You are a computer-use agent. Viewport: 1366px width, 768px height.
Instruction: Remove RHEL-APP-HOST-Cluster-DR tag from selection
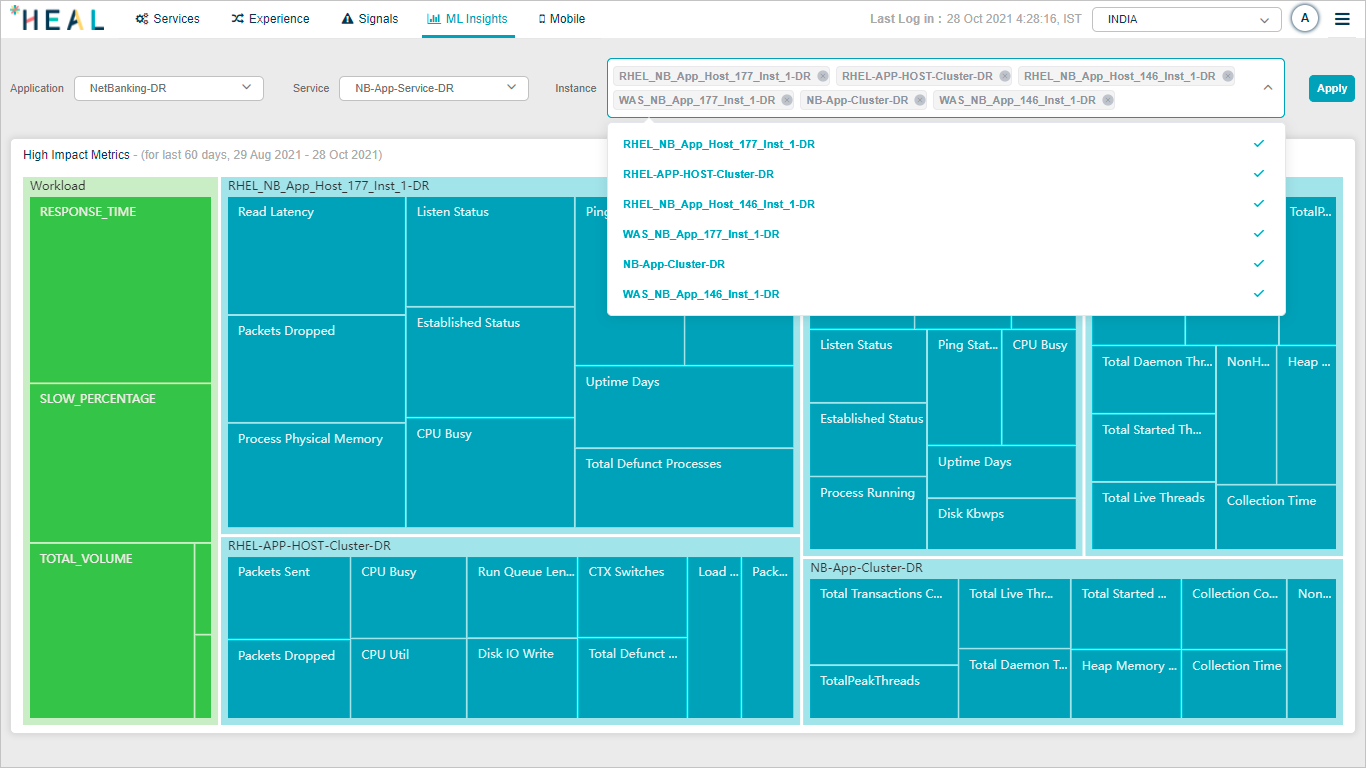1004,76
